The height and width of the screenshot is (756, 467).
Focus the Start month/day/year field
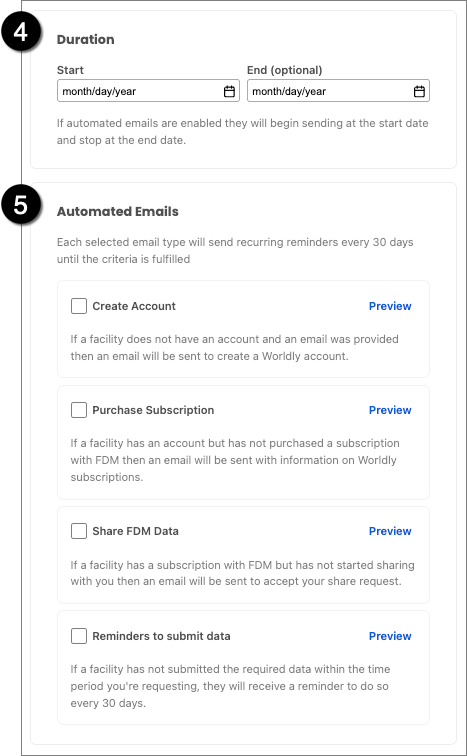148,91
